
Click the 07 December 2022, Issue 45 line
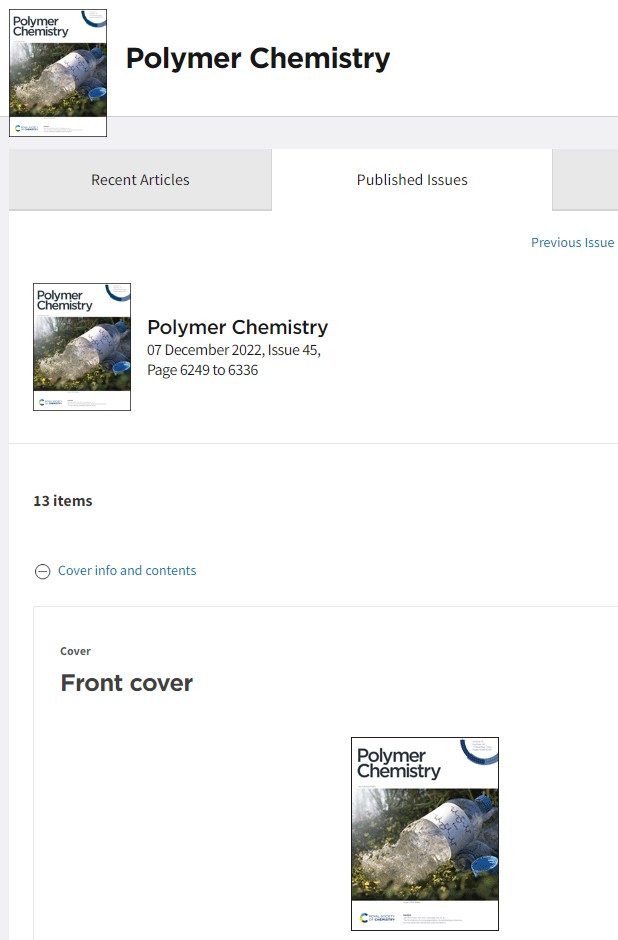click(x=234, y=350)
